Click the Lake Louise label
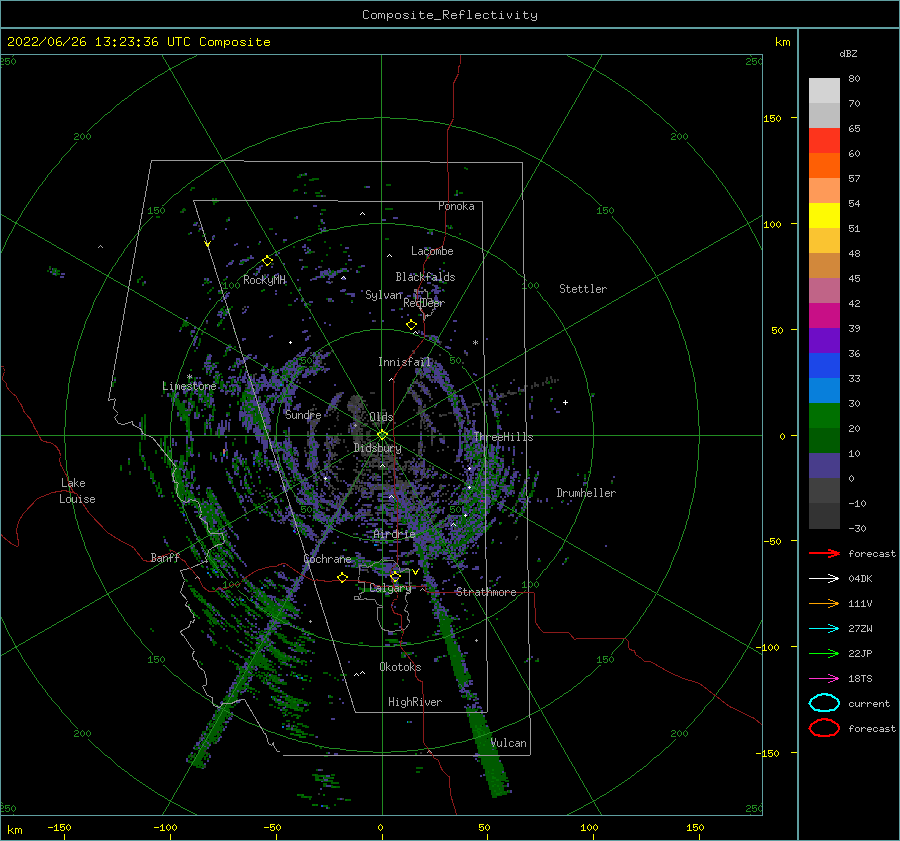900x841 pixels. [77, 491]
